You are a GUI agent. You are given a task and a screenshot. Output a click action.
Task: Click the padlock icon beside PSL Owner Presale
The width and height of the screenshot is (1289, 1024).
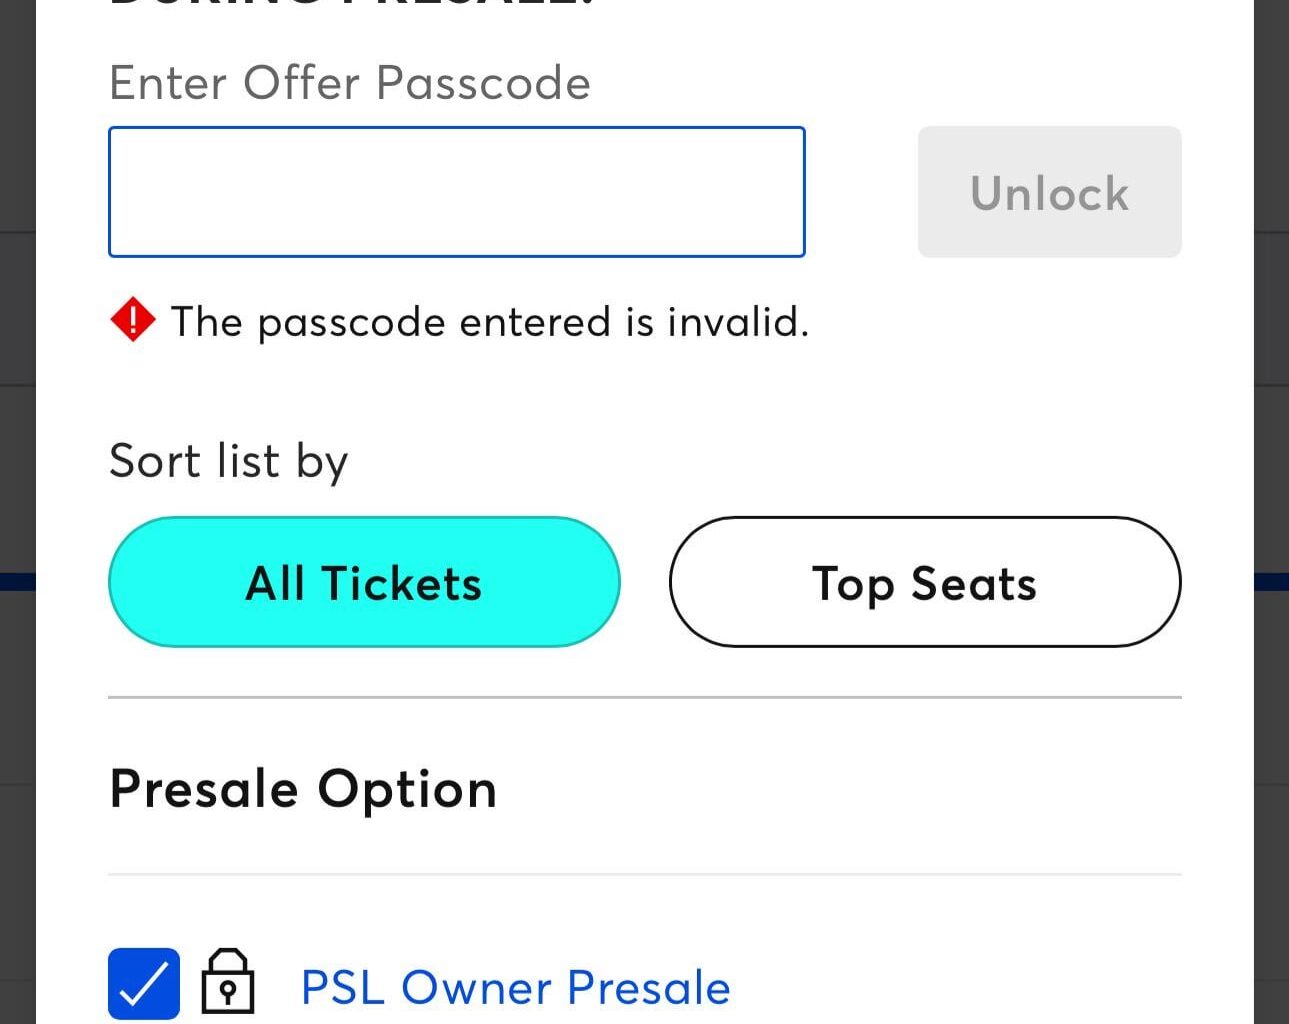[228, 982]
